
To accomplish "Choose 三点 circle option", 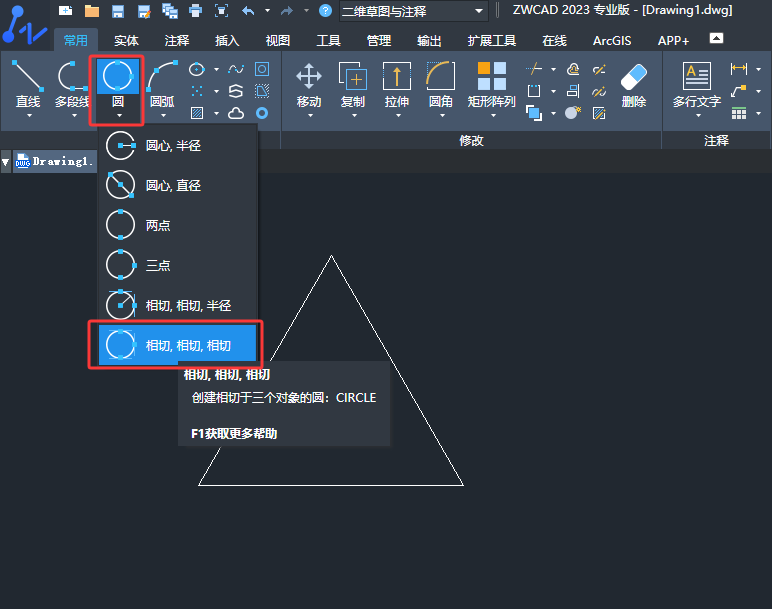I will coord(178,265).
